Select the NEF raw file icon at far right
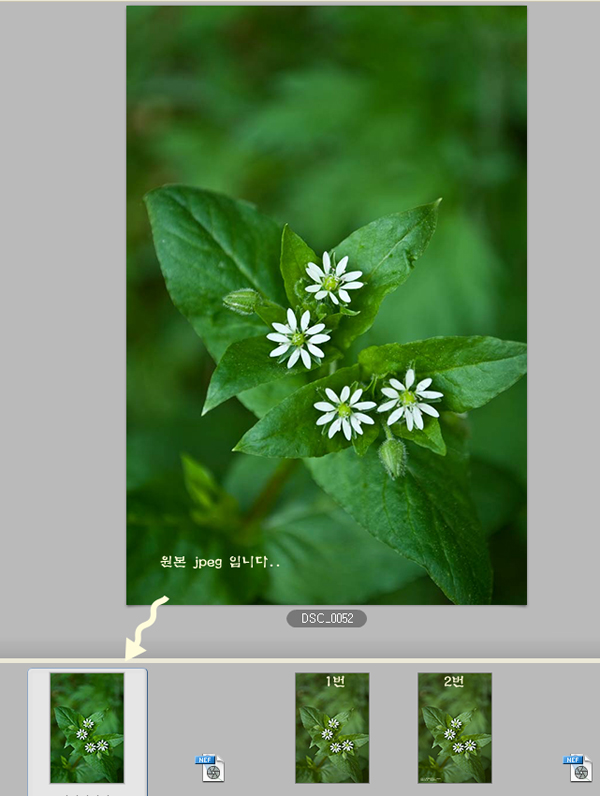The width and height of the screenshot is (600, 796). click(579, 767)
